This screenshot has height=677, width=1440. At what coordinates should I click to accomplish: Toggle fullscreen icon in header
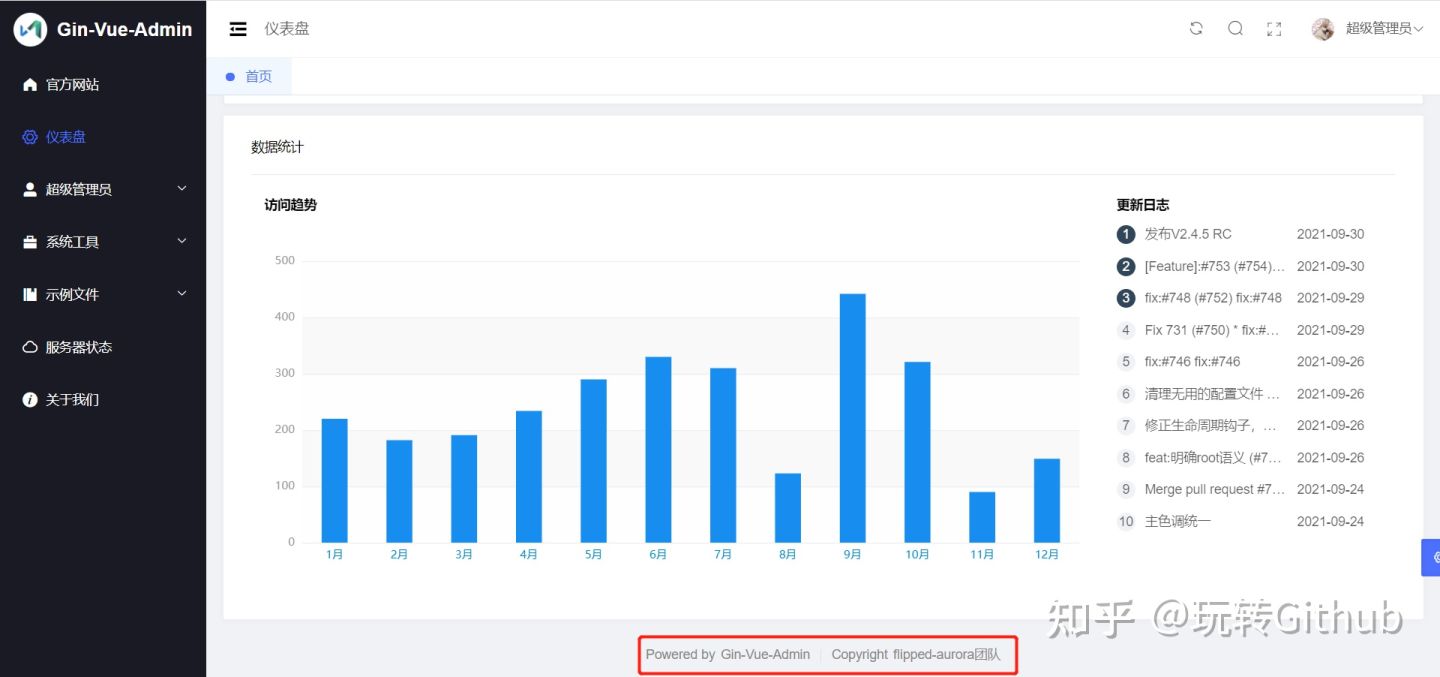pos(1274,29)
